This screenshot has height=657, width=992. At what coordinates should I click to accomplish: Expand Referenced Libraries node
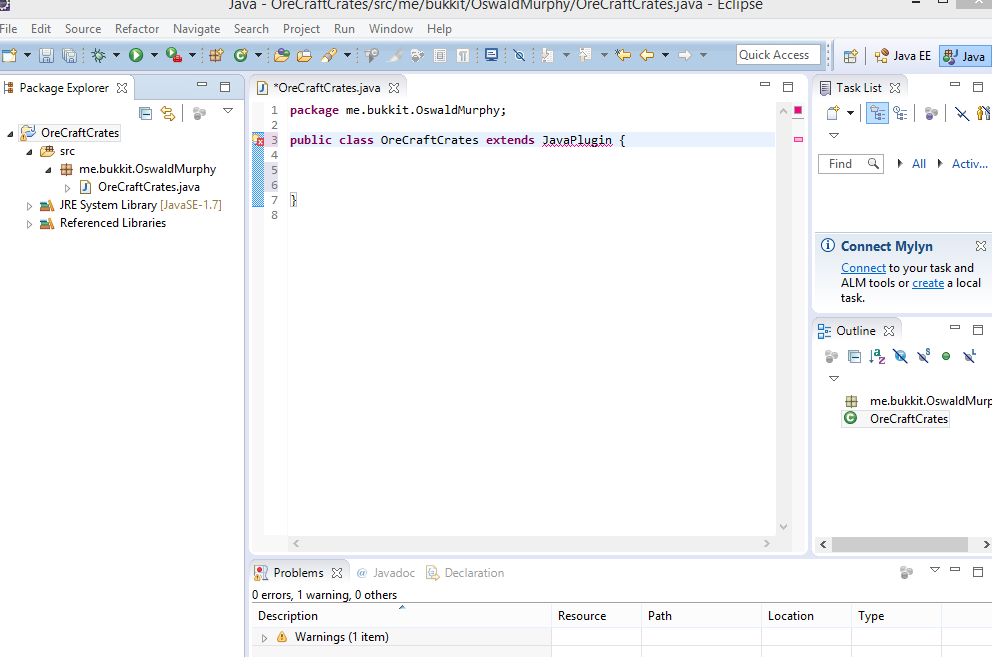point(29,224)
